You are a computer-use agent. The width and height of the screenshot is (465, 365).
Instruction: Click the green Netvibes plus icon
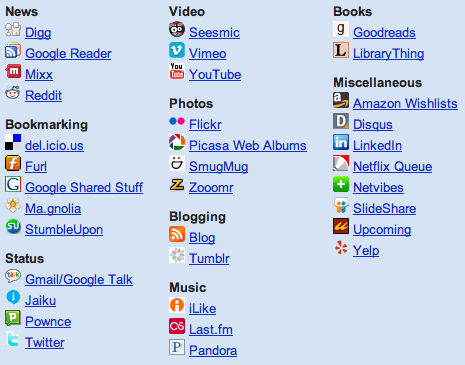[x=341, y=185]
